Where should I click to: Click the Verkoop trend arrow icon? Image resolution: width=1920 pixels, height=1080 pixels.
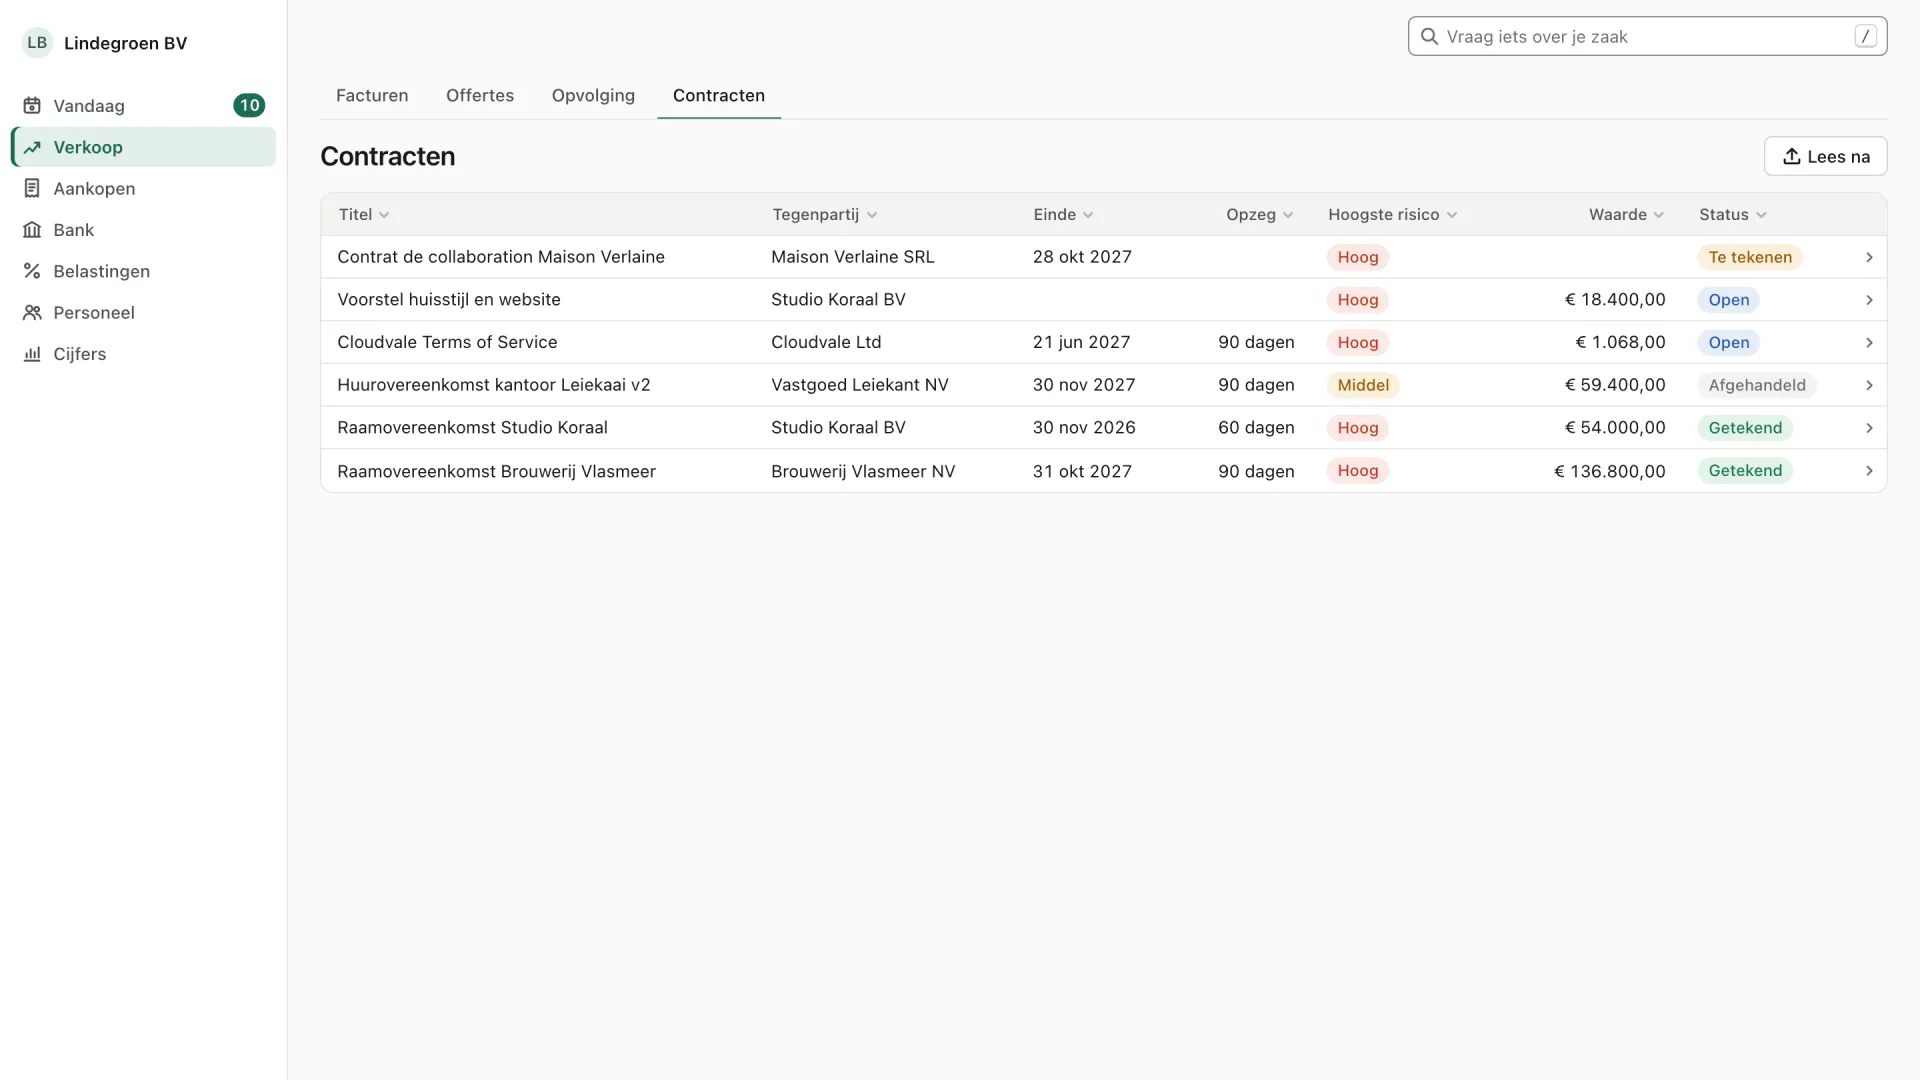click(32, 147)
